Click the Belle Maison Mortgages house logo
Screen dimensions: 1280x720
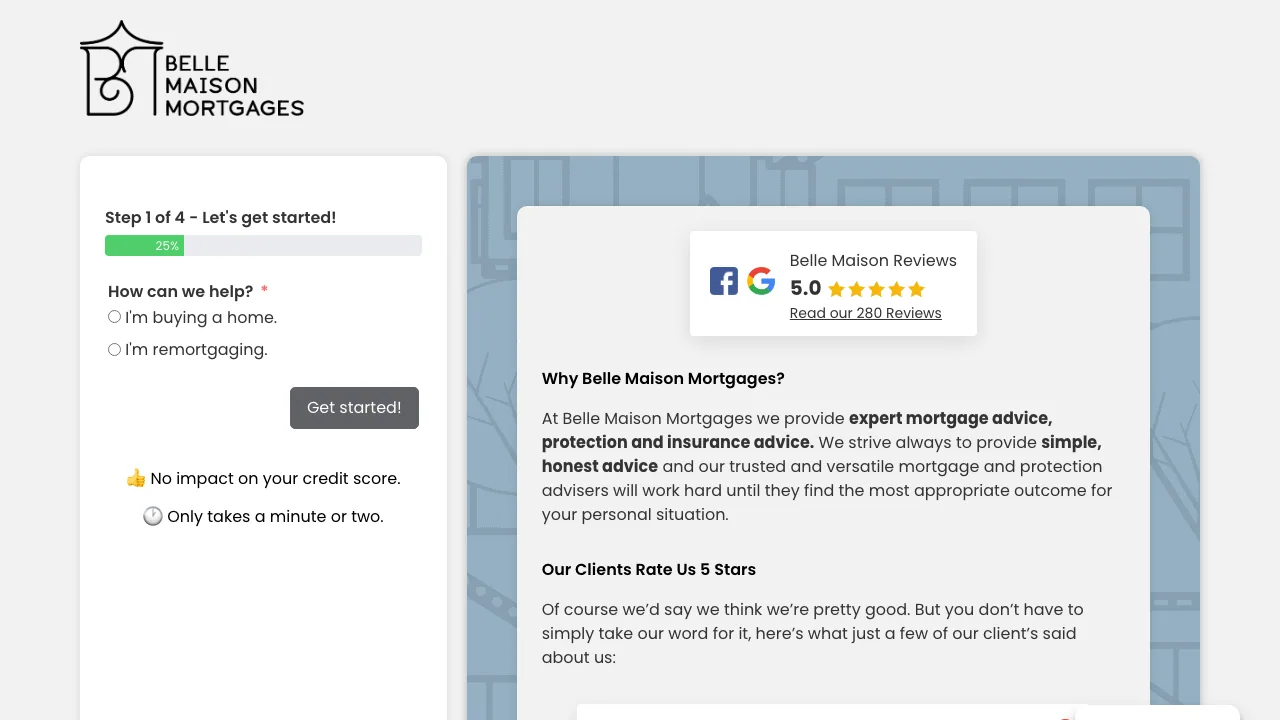tap(119, 68)
